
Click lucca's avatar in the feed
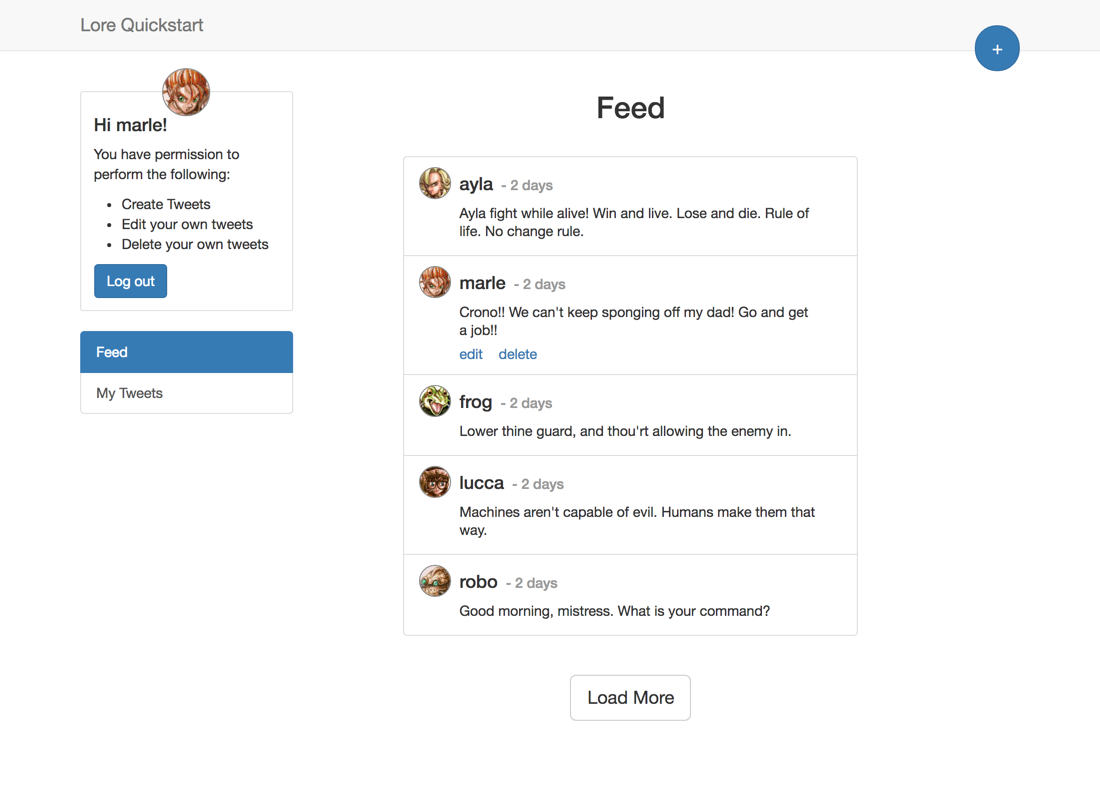pyautogui.click(x=435, y=482)
